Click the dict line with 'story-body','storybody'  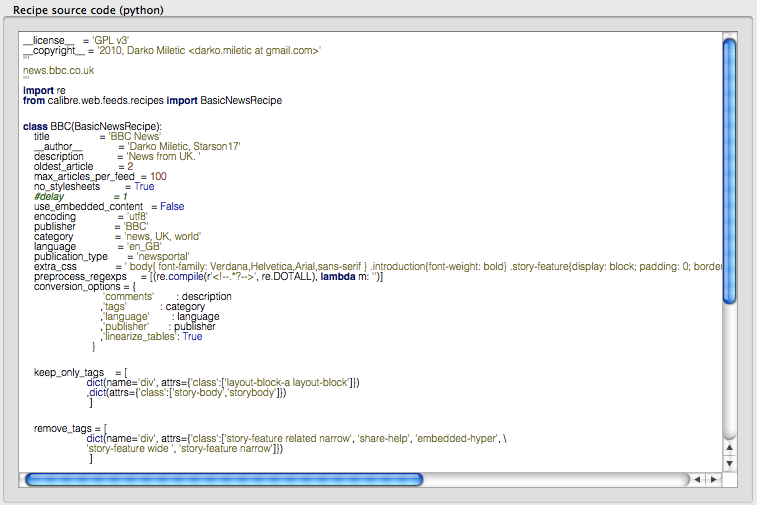coord(187,393)
